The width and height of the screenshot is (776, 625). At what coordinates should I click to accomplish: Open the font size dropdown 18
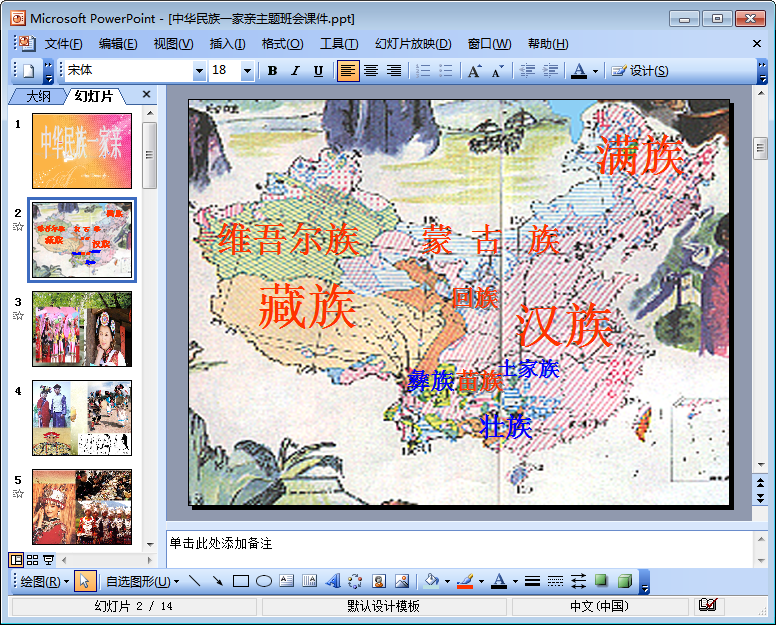pyautogui.click(x=247, y=71)
